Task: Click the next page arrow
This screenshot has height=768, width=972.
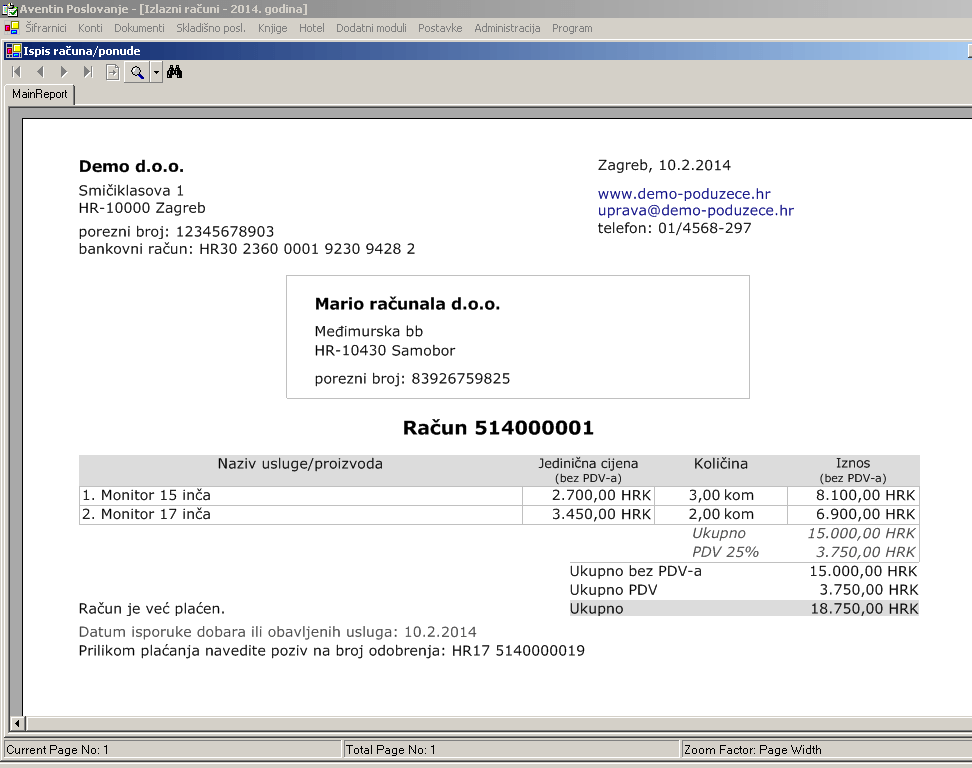Action: tap(63, 72)
